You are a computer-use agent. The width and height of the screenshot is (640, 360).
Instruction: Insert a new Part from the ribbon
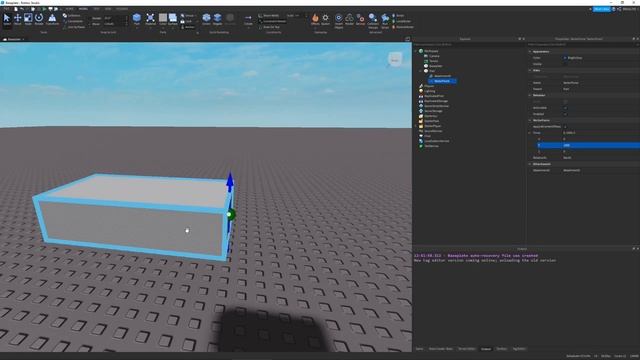click(x=137, y=19)
